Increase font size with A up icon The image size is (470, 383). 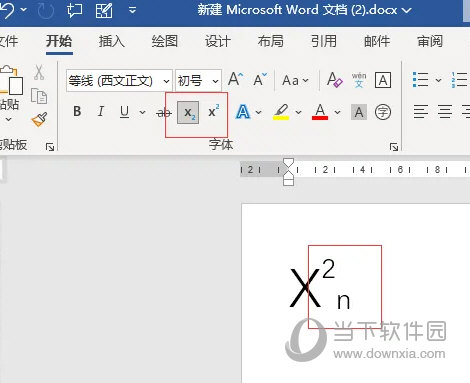235,80
